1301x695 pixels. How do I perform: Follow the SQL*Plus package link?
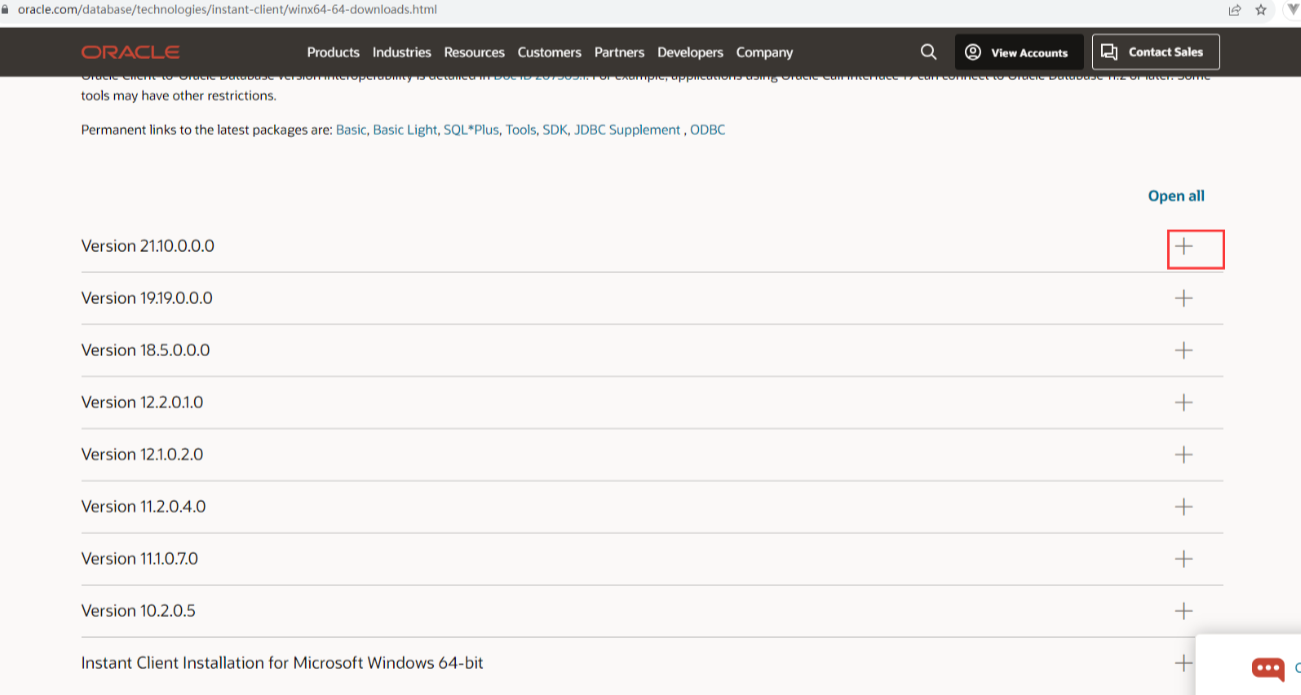click(x=471, y=130)
